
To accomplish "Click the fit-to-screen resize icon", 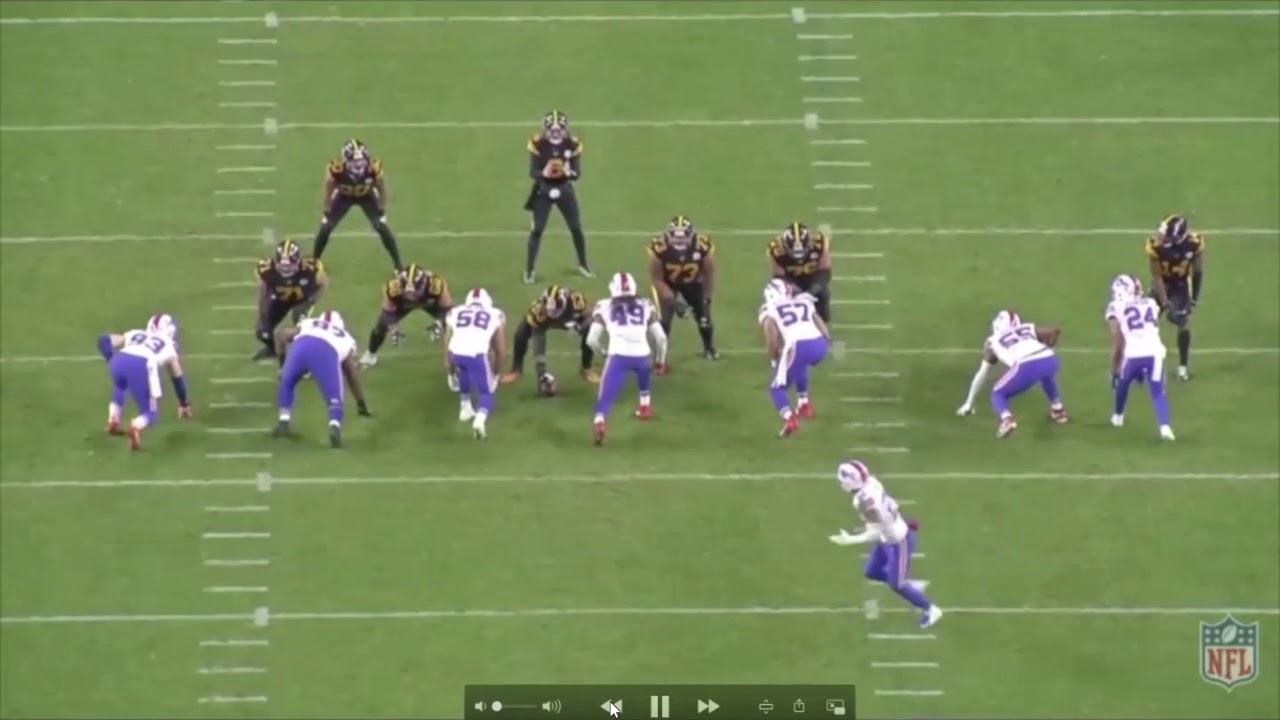I will 766,706.
